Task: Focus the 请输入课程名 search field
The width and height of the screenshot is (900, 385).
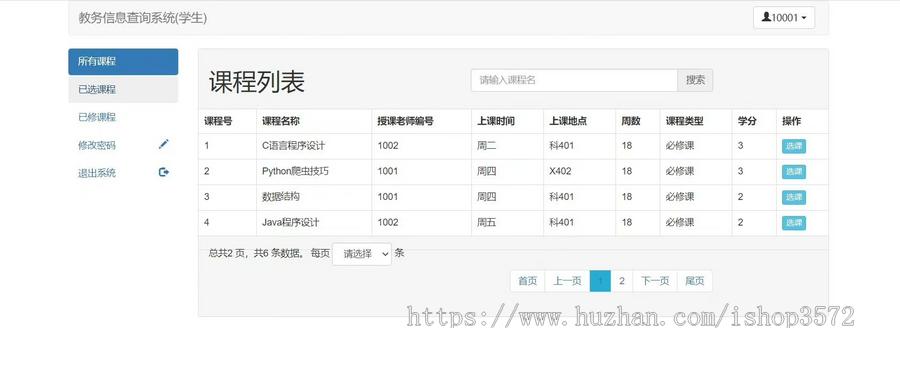Action: (x=575, y=80)
